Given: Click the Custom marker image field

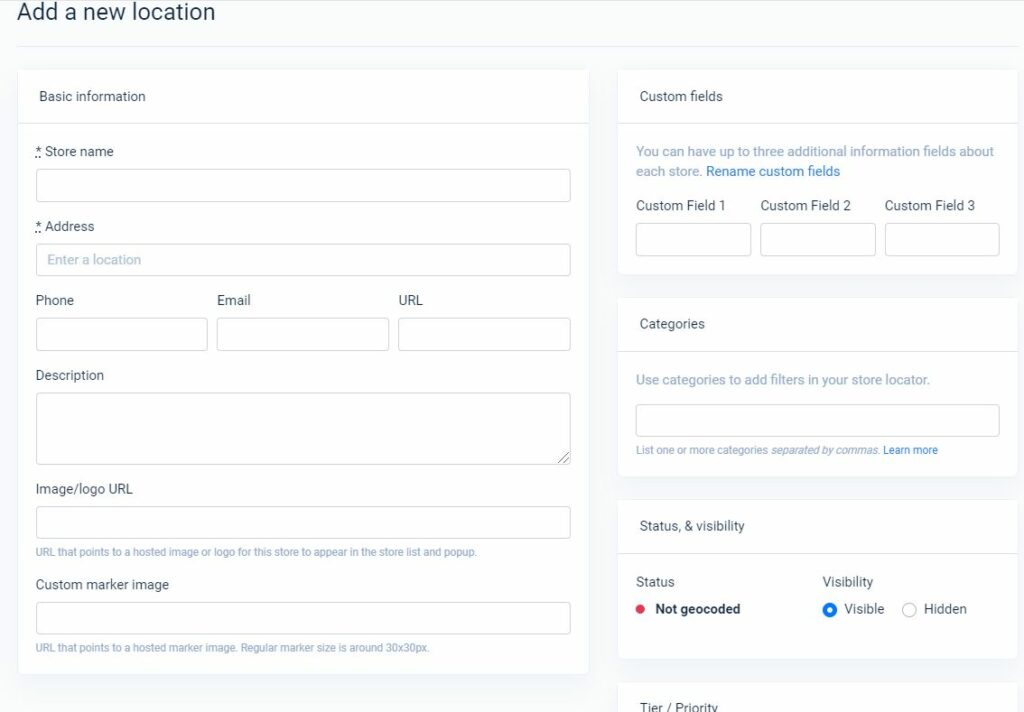Looking at the screenshot, I should coord(302,617).
